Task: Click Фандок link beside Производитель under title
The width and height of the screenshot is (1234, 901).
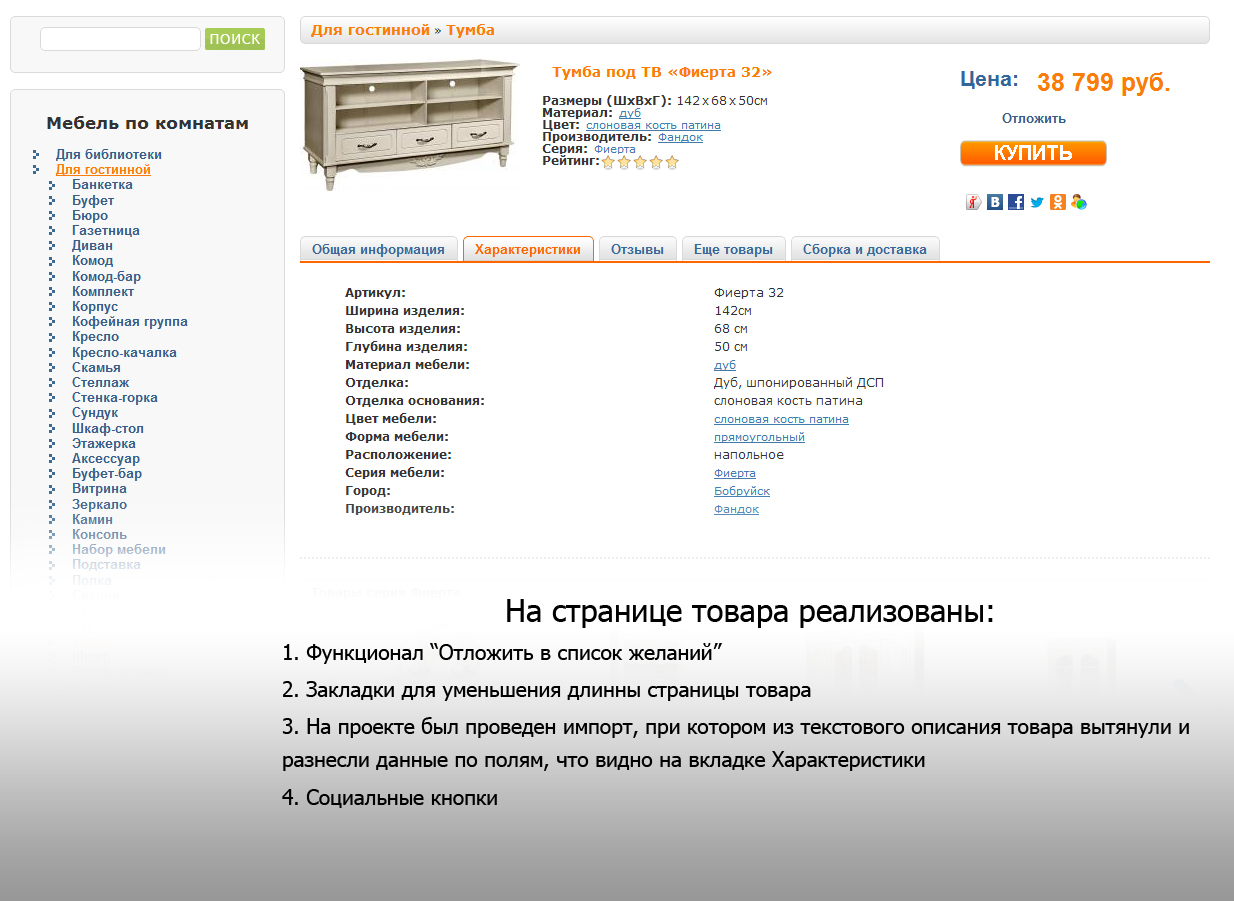Action: coord(680,137)
